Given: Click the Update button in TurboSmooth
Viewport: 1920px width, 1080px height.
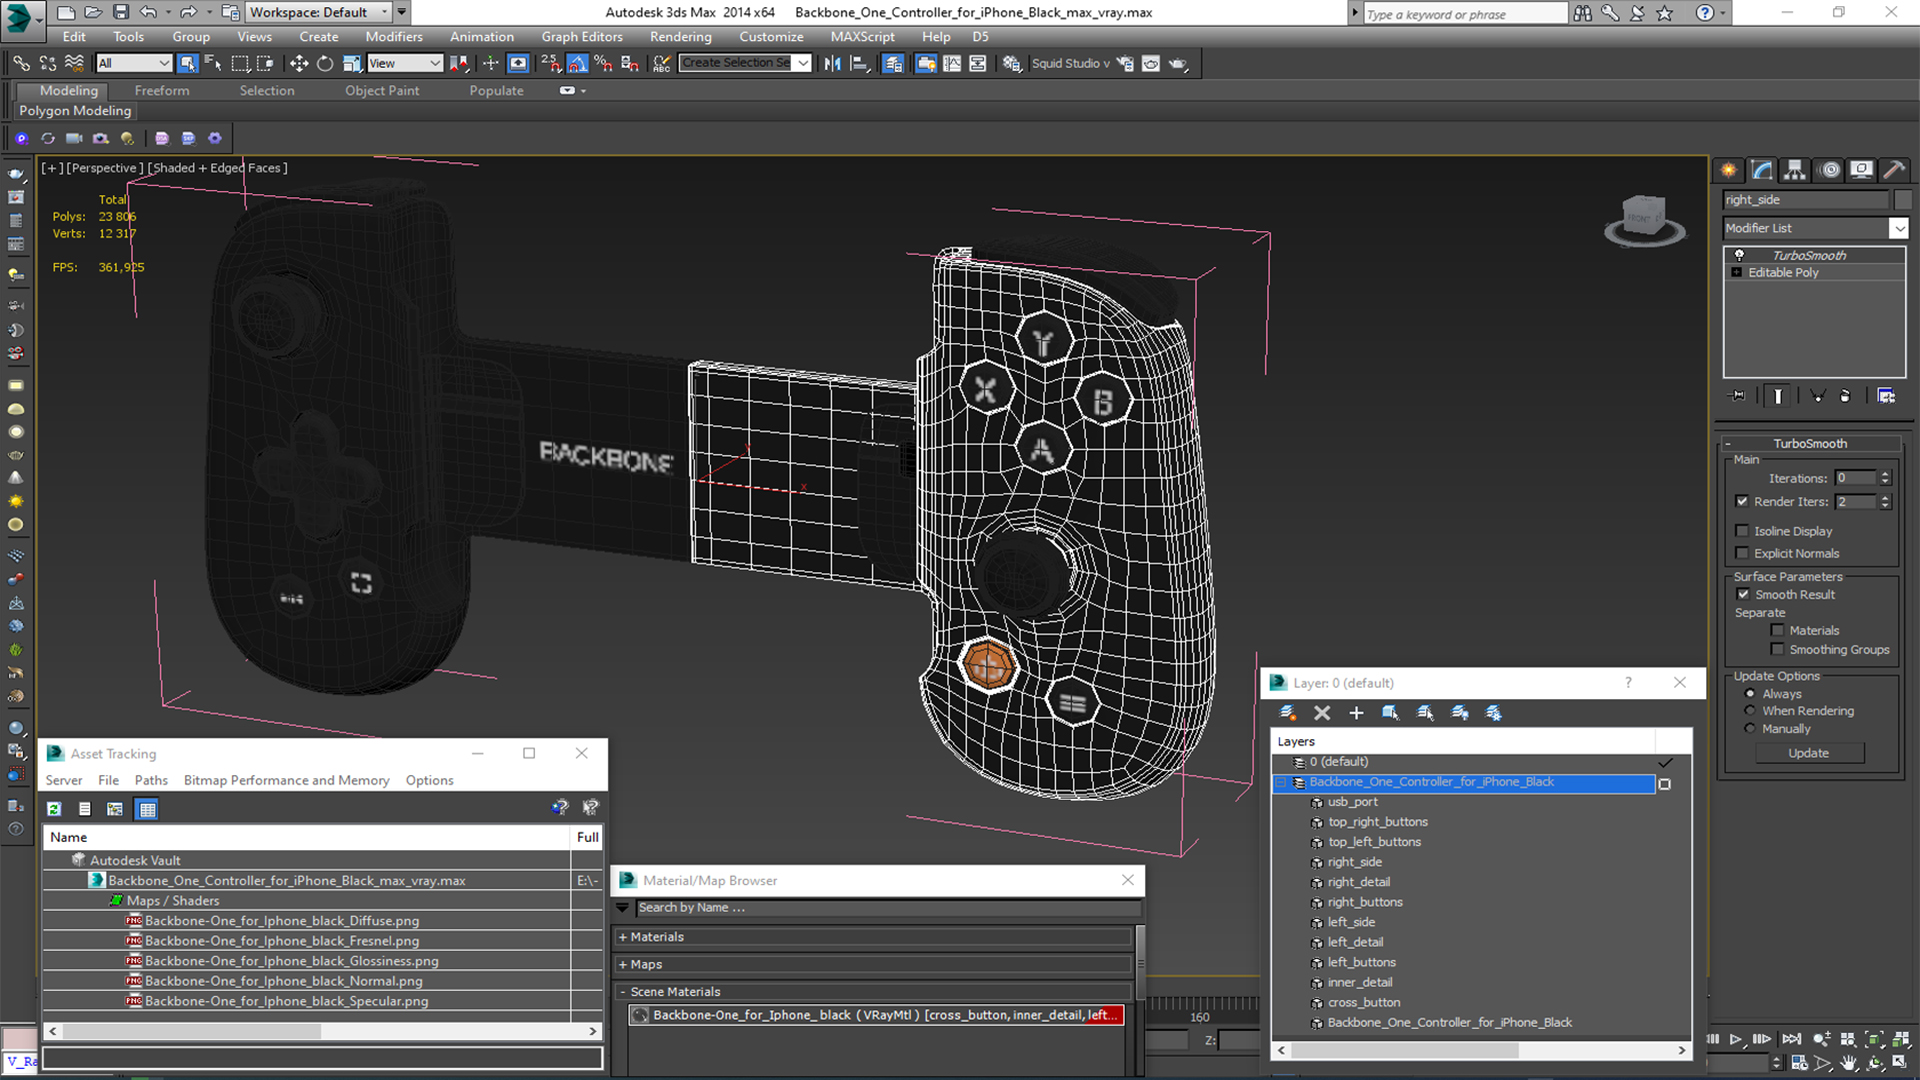Looking at the screenshot, I should coord(1808,753).
